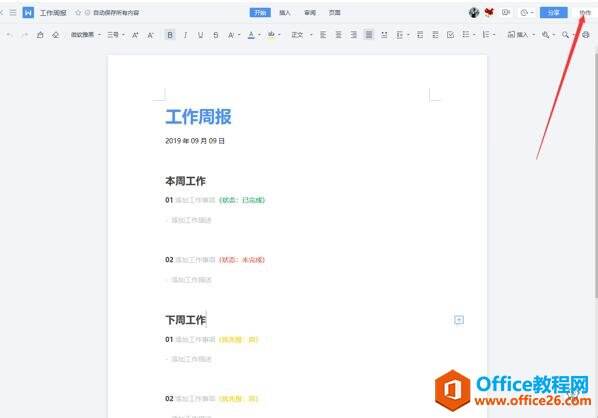The image size is (598, 418).
Task: Click the plus comment icon beside 下周工作
Action: (x=459, y=320)
